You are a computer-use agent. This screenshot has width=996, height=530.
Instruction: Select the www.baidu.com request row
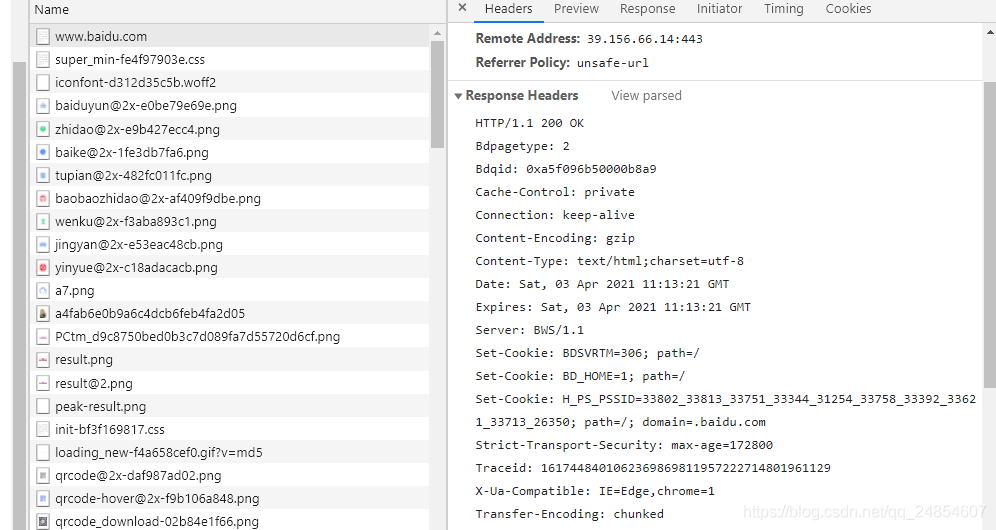coord(229,36)
